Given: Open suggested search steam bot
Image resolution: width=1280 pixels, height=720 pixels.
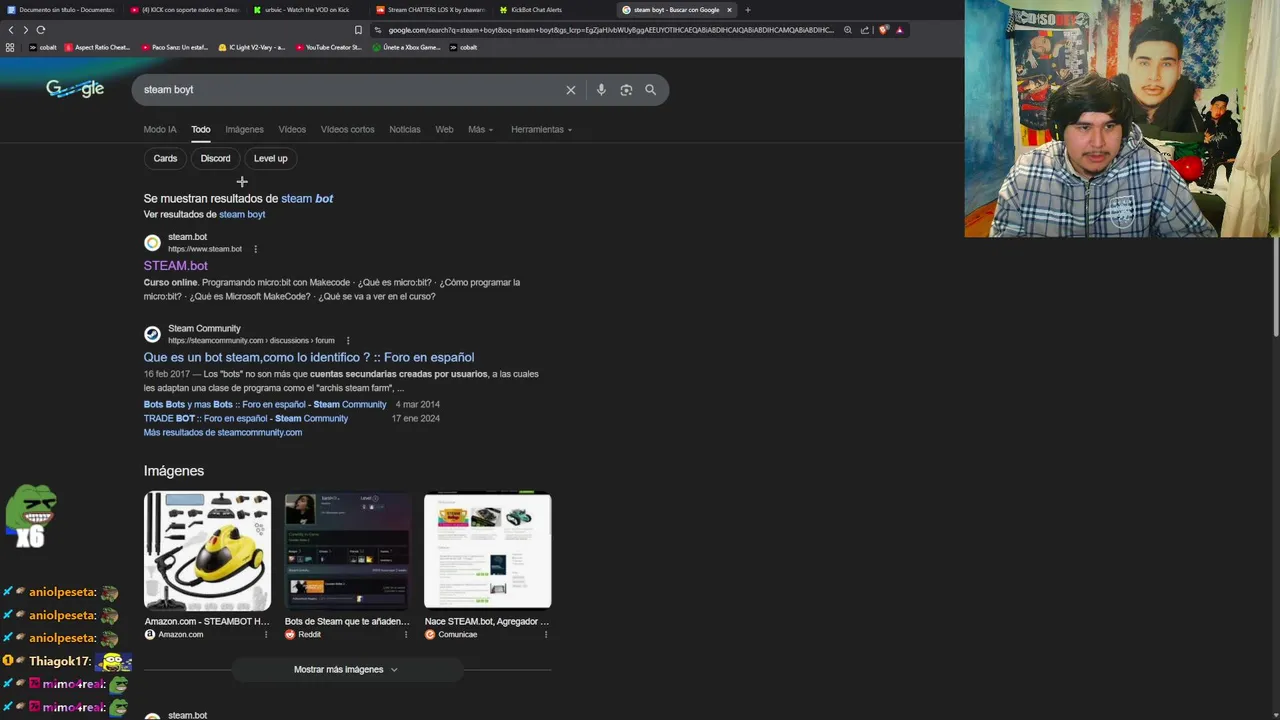Looking at the screenshot, I should point(307,198).
